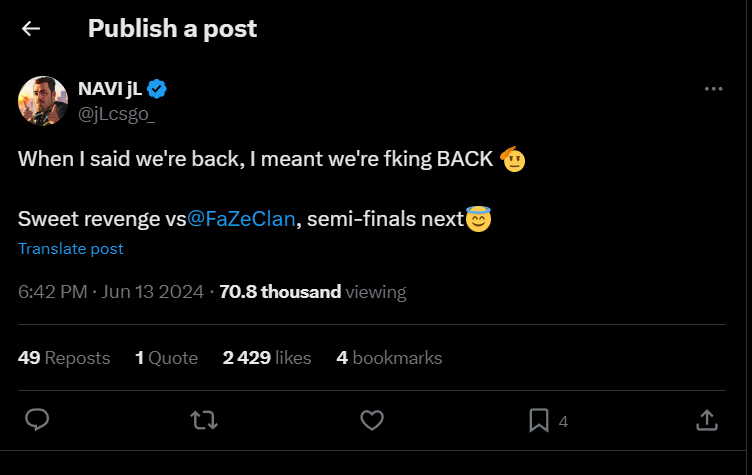Image resolution: width=752 pixels, height=475 pixels.
Task: Toggle the bookmark icon
Action: point(539,420)
